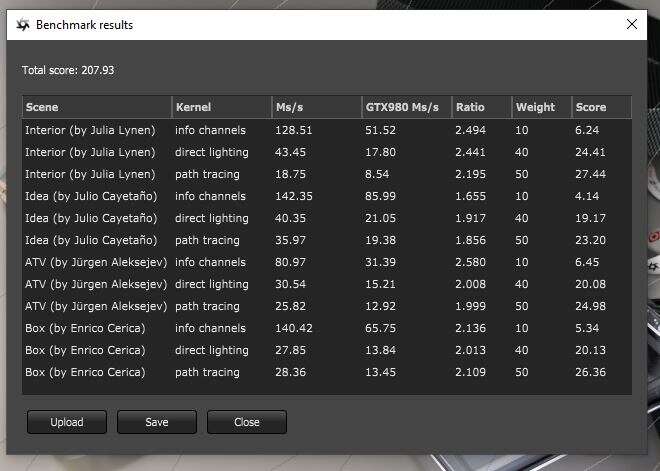The width and height of the screenshot is (660, 471).
Task: Click the 30.54 Ms/s value
Action: pyautogui.click(x=290, y=284)
